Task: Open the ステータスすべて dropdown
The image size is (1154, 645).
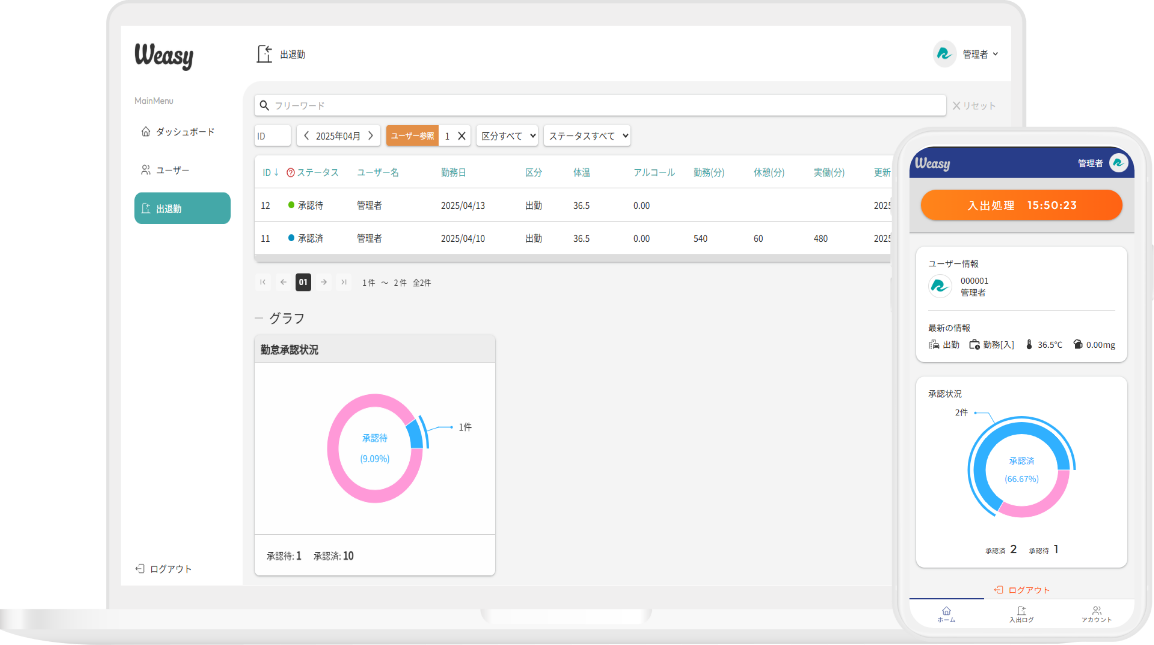Action: 587,135
